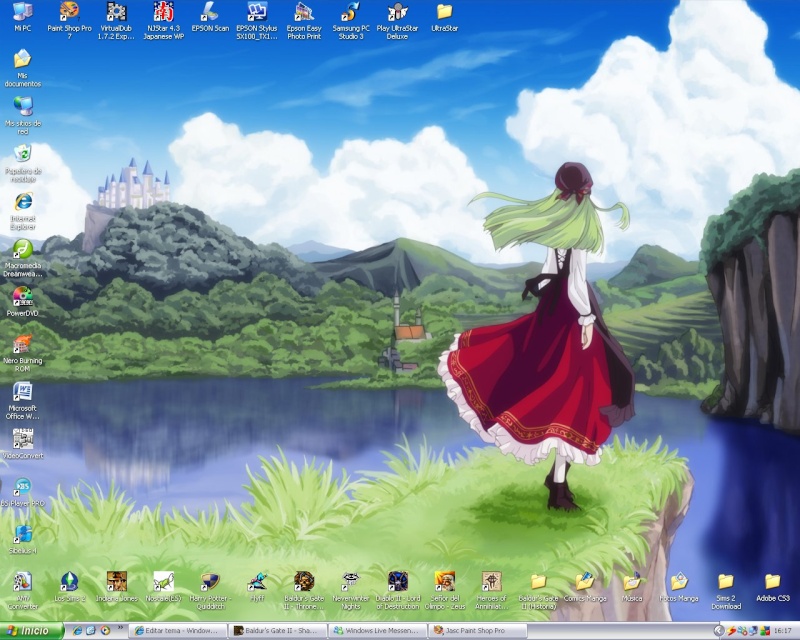This screenshot has height=640, width=800.
Task: Select the Diablo II - Lord of Destruction shortcut
Action: (x=398, y=591)
